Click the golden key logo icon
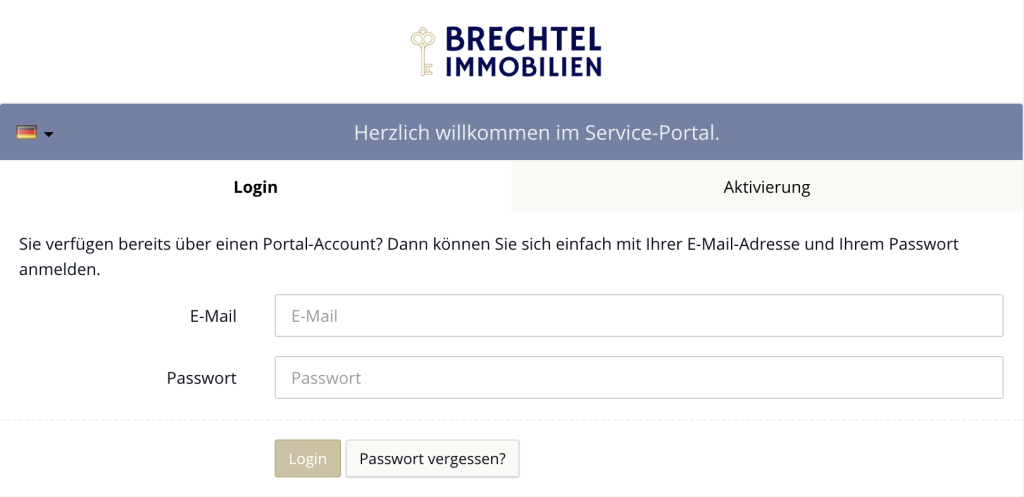Image resolution: width=1024 pixels, height=497 pixels. point(424,51)
